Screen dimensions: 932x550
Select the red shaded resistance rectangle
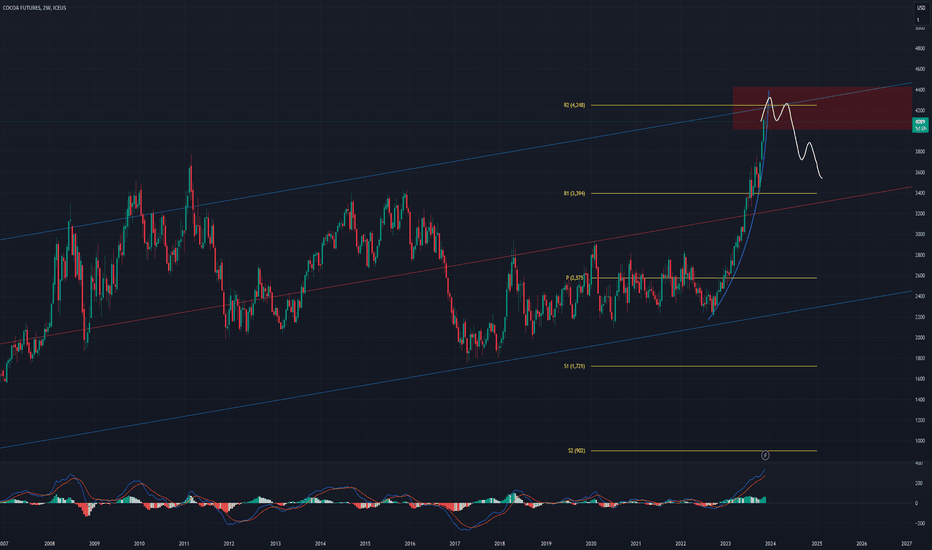[x=822, y=108]
